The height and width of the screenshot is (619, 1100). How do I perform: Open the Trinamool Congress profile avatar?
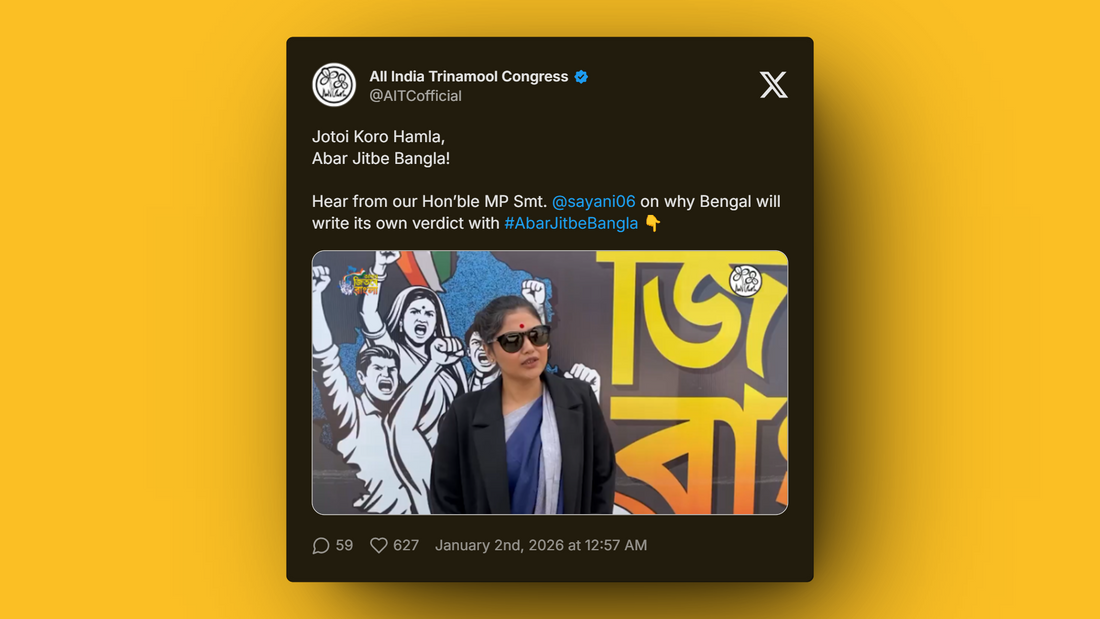tap(334, 85)
